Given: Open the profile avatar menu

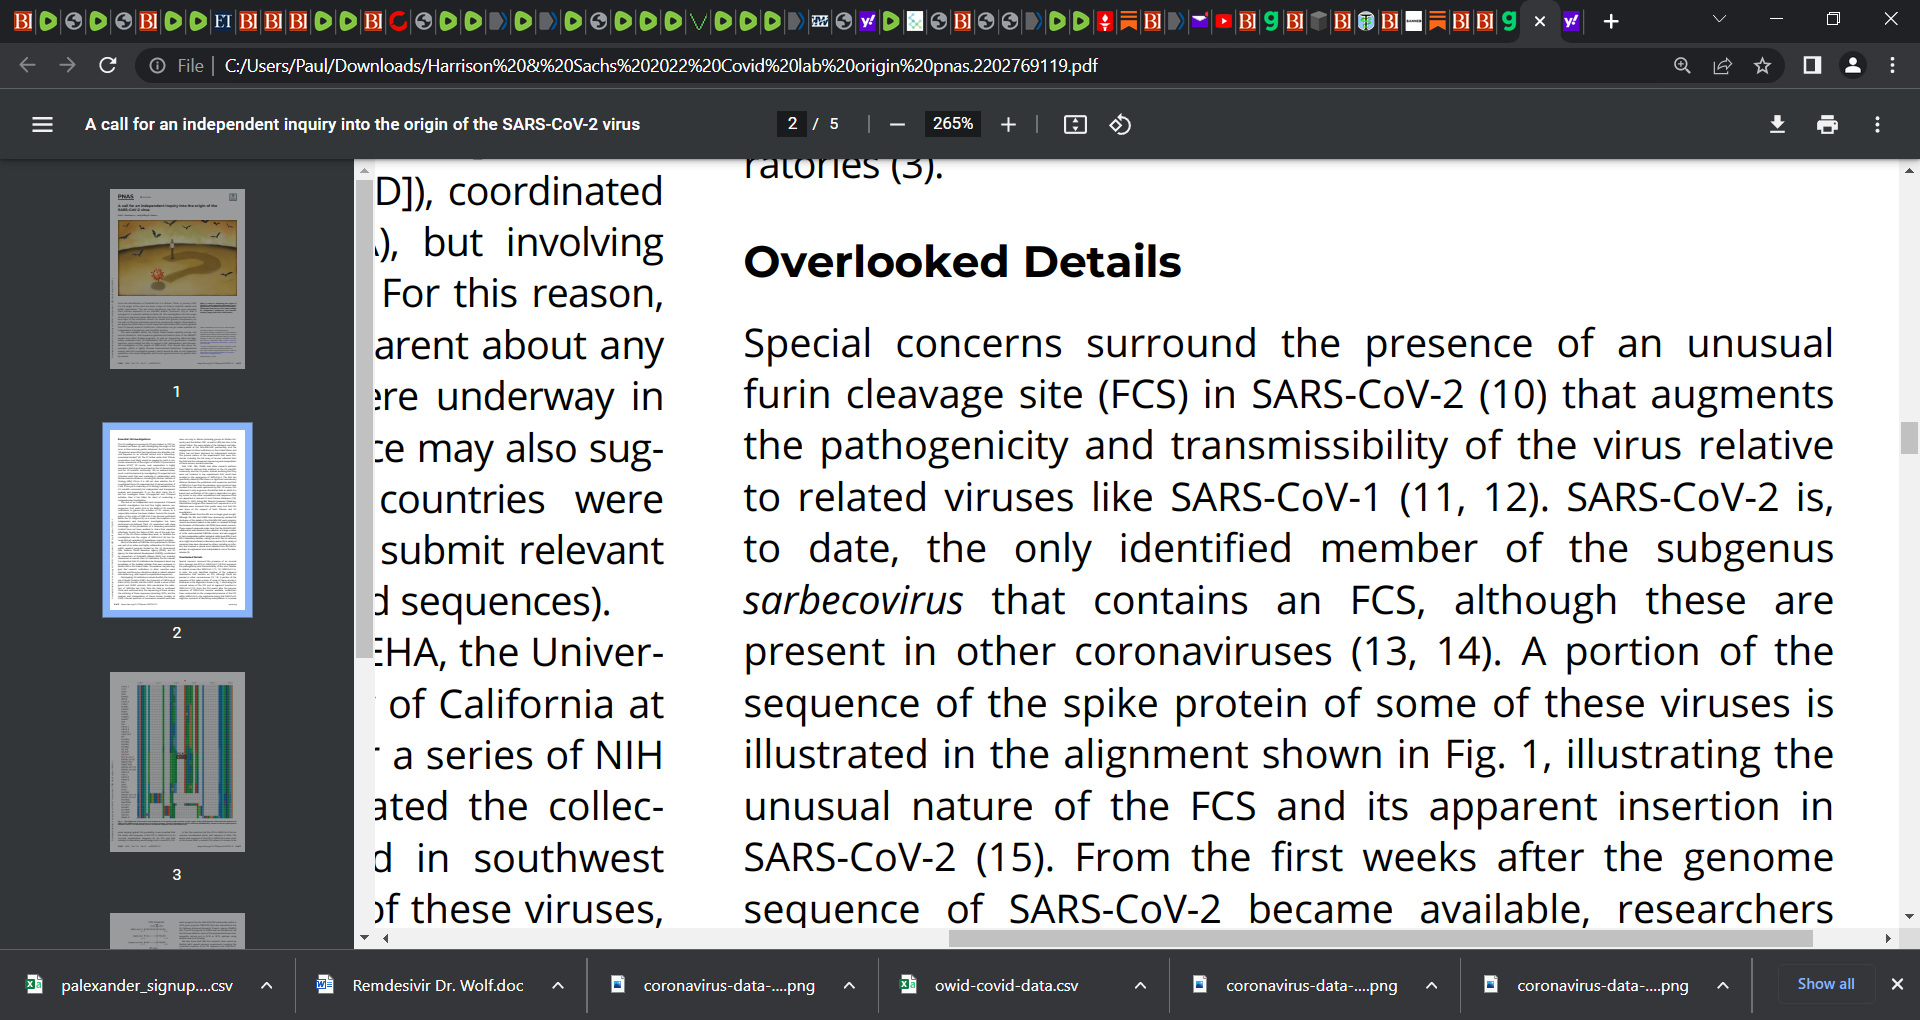Looking at the screenshot, I should coord(1852,65).
